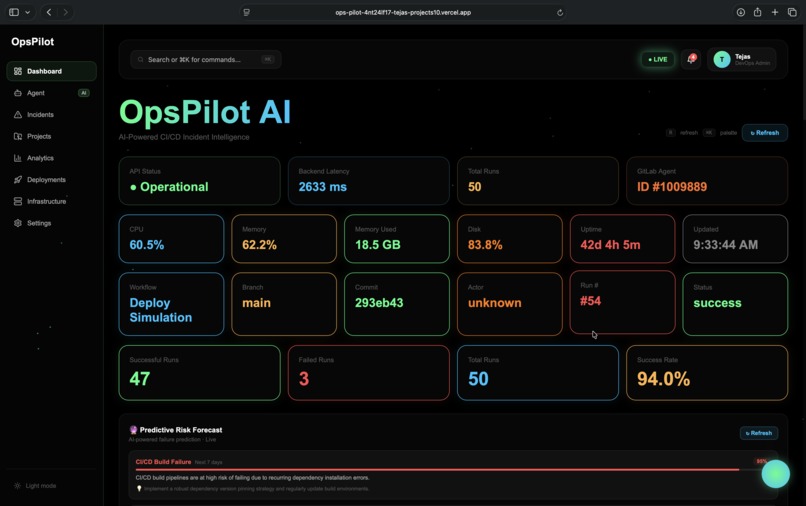Image resolution: width=806 pixels, height=506 pixels.
Task: Click the Workflow Deploy Simulation card
Action: coord(171,304)
